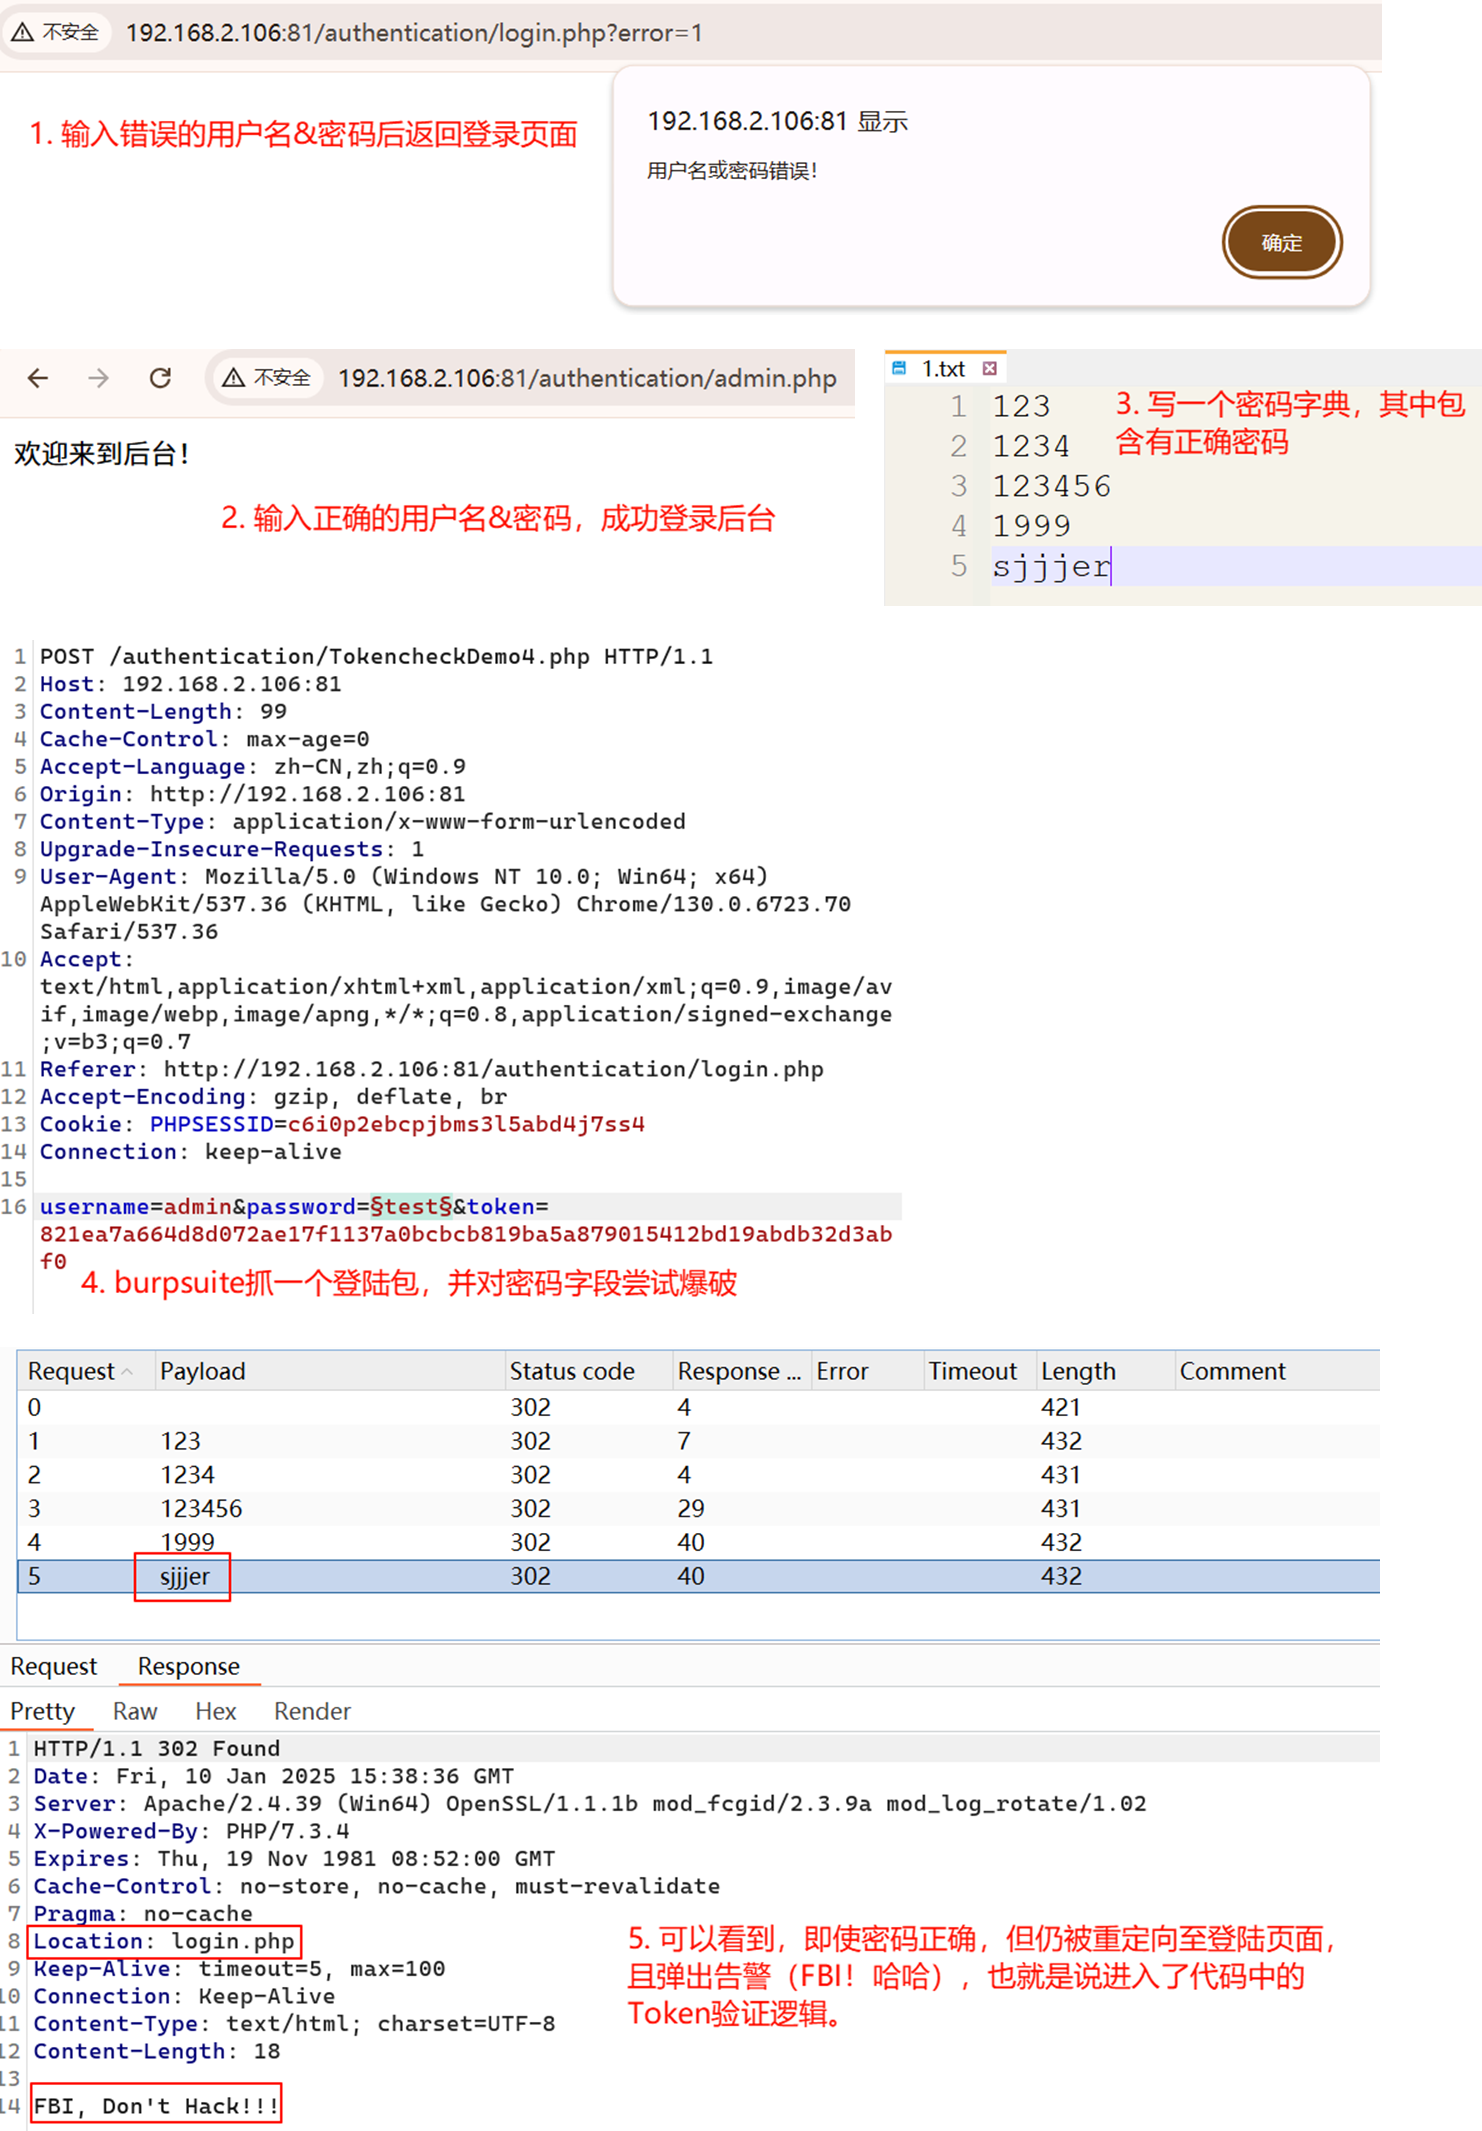Select the Render view tab
Screen dimensions: 1482x2131
[312, 1711]
